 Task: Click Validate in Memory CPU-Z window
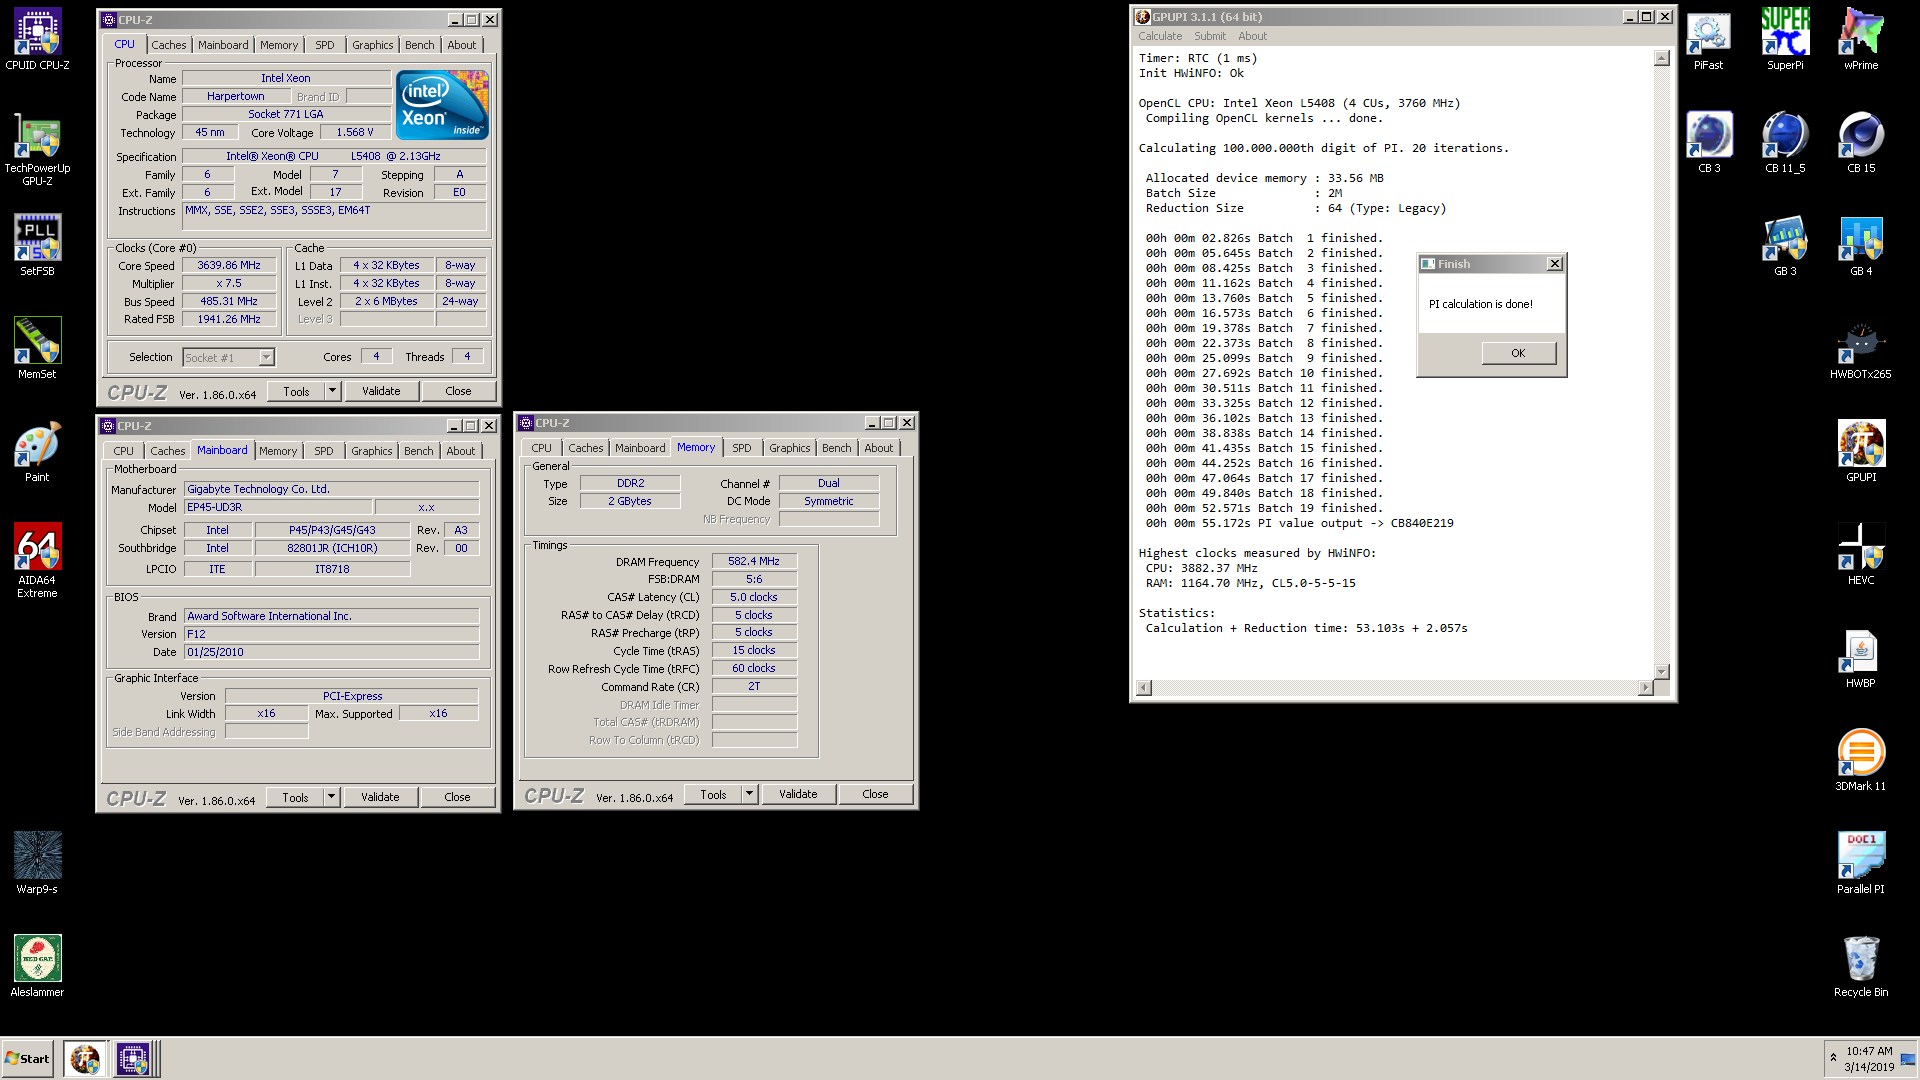[798, 794]
